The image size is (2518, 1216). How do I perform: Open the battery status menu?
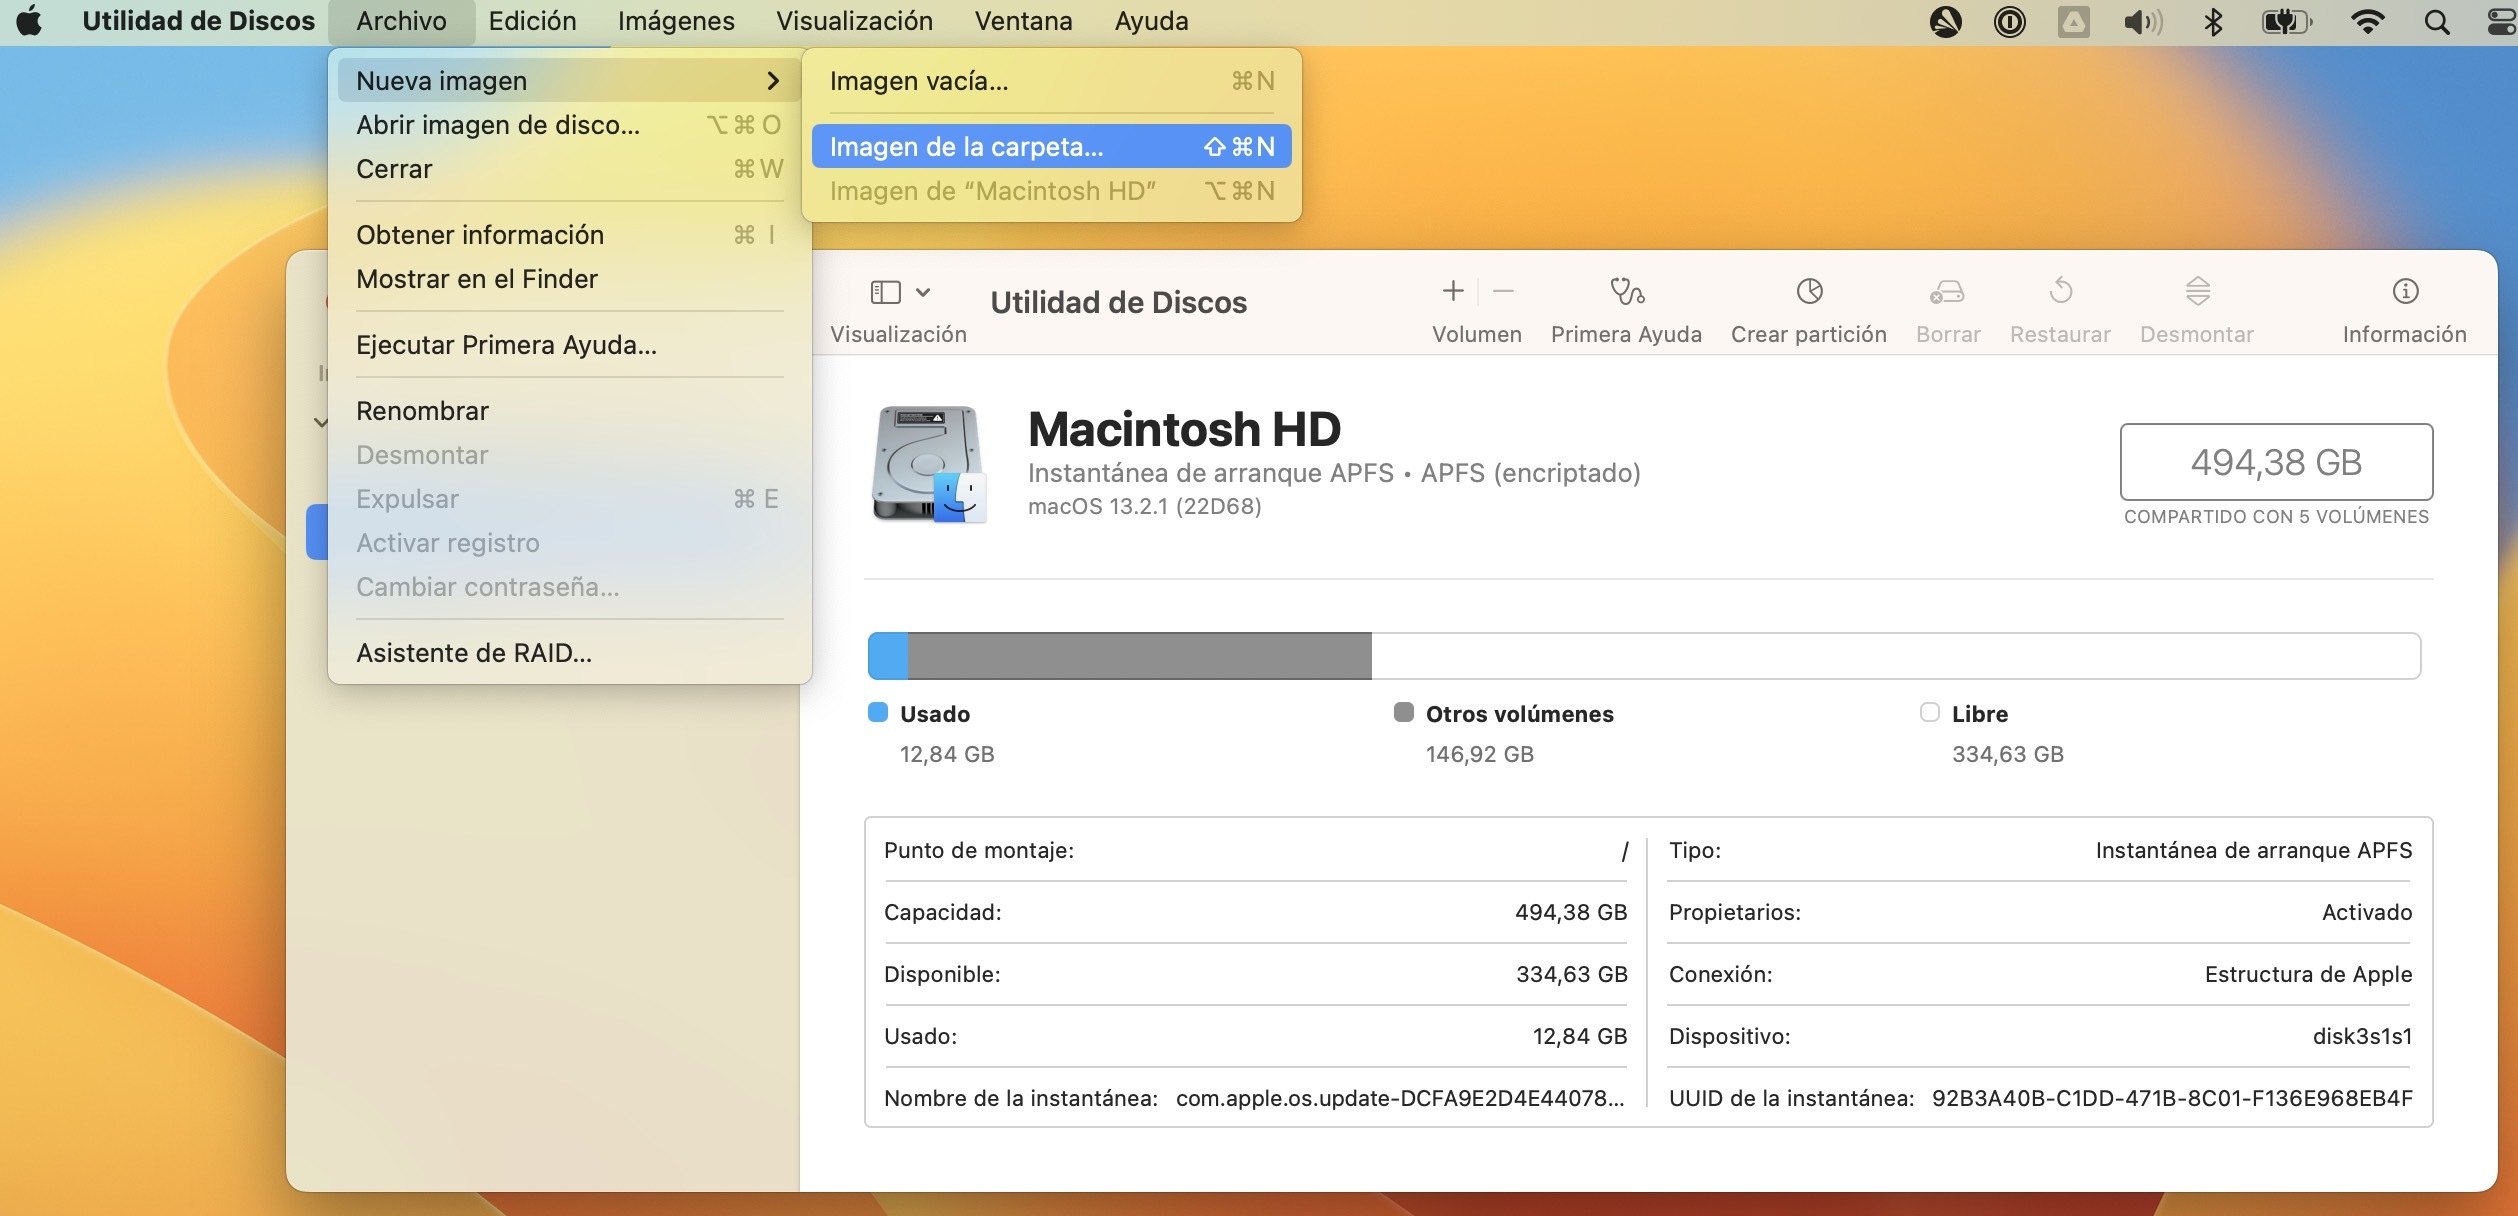[x=2287, y=22]
